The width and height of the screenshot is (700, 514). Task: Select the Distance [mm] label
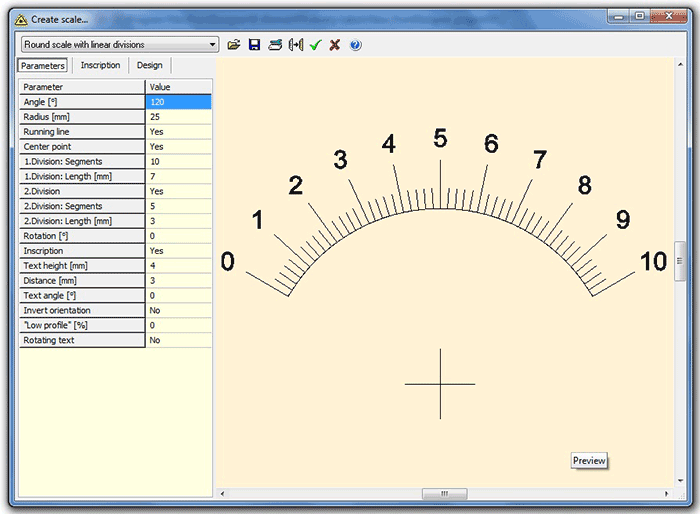point(82,280)
